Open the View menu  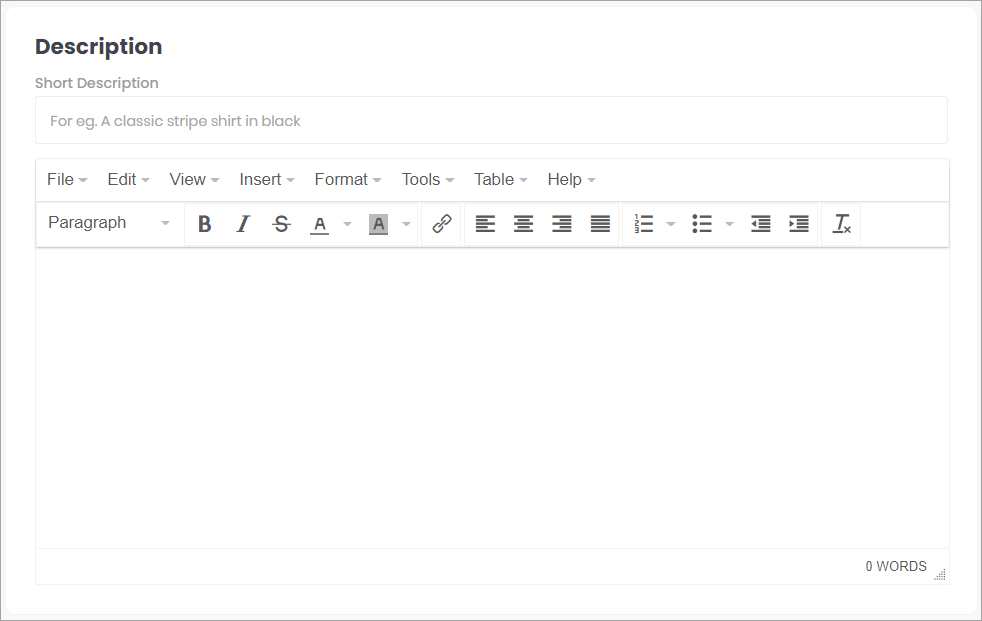point(194,180)
